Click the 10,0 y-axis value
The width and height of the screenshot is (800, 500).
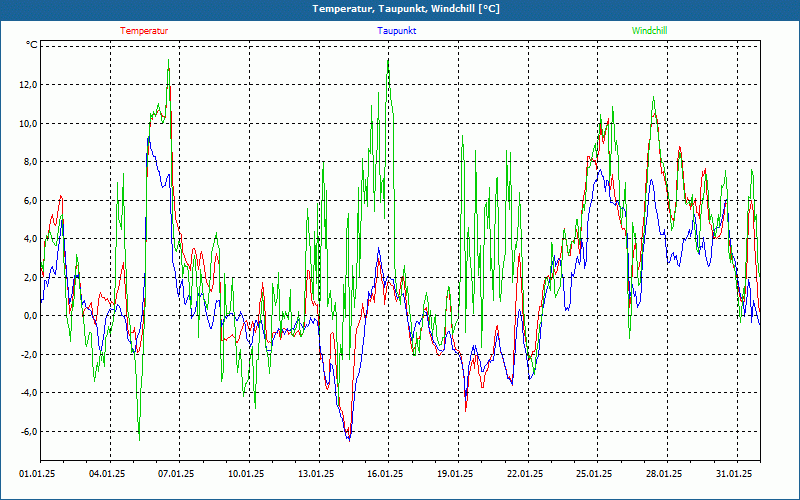[x=29, y=123]
